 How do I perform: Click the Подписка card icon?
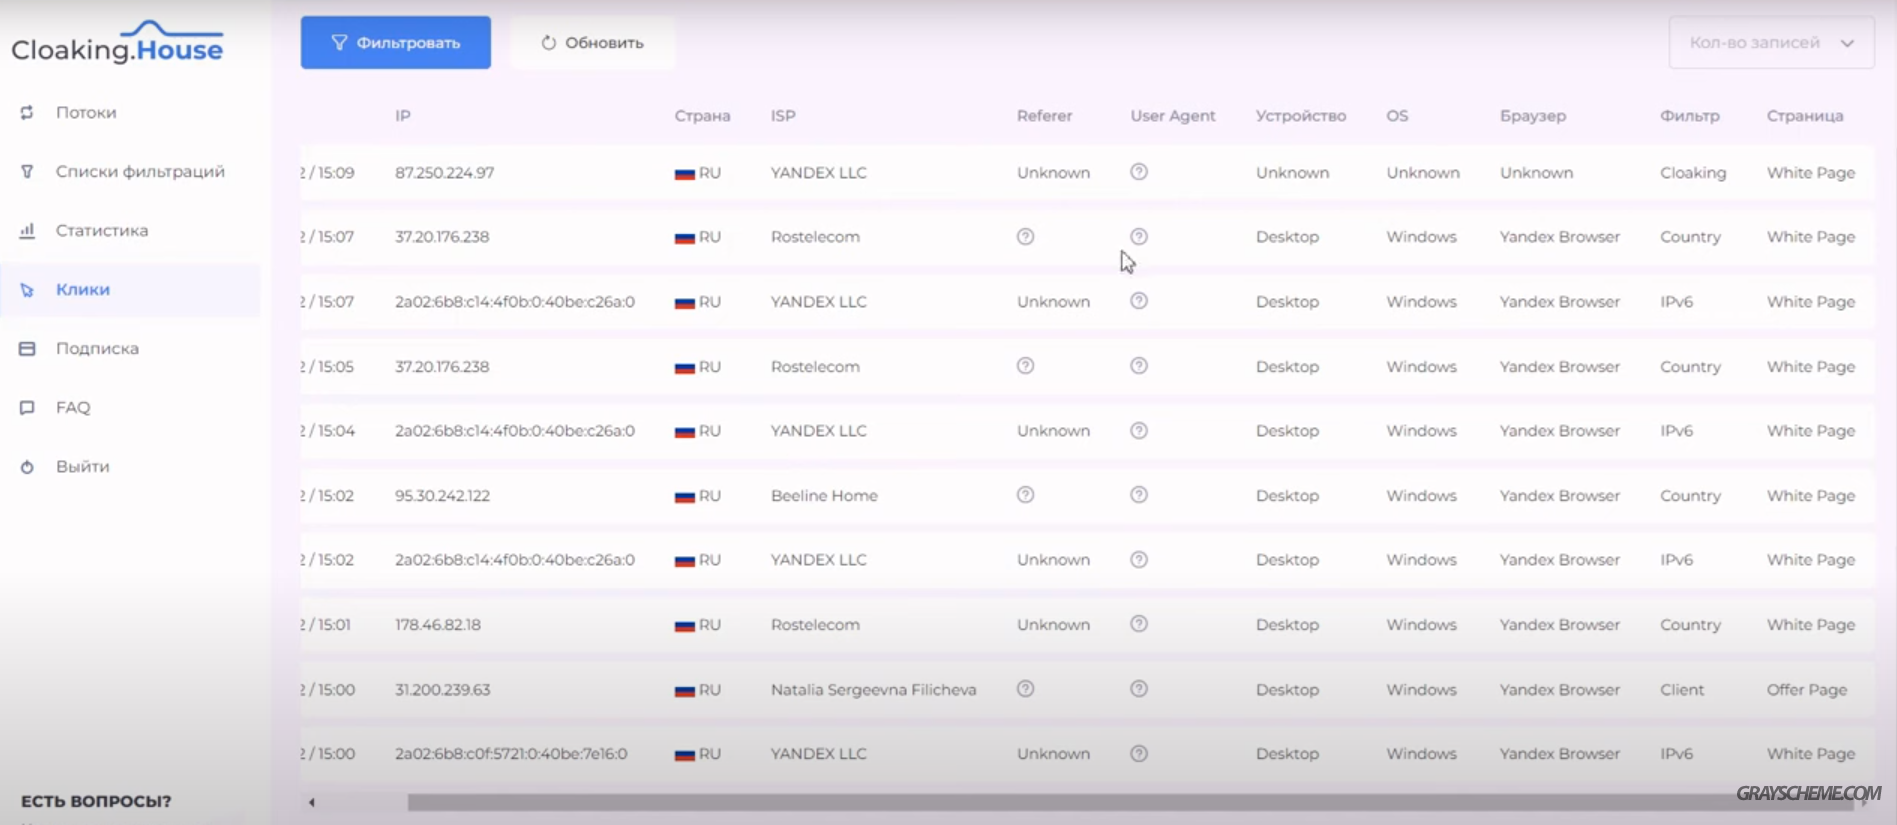point(27,348)
